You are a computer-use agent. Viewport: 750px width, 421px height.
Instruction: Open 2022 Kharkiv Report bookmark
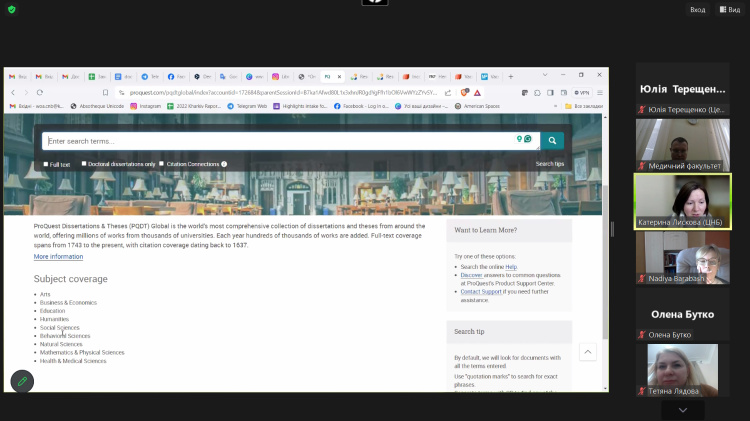pyautogui.click(x=194, y=106)
